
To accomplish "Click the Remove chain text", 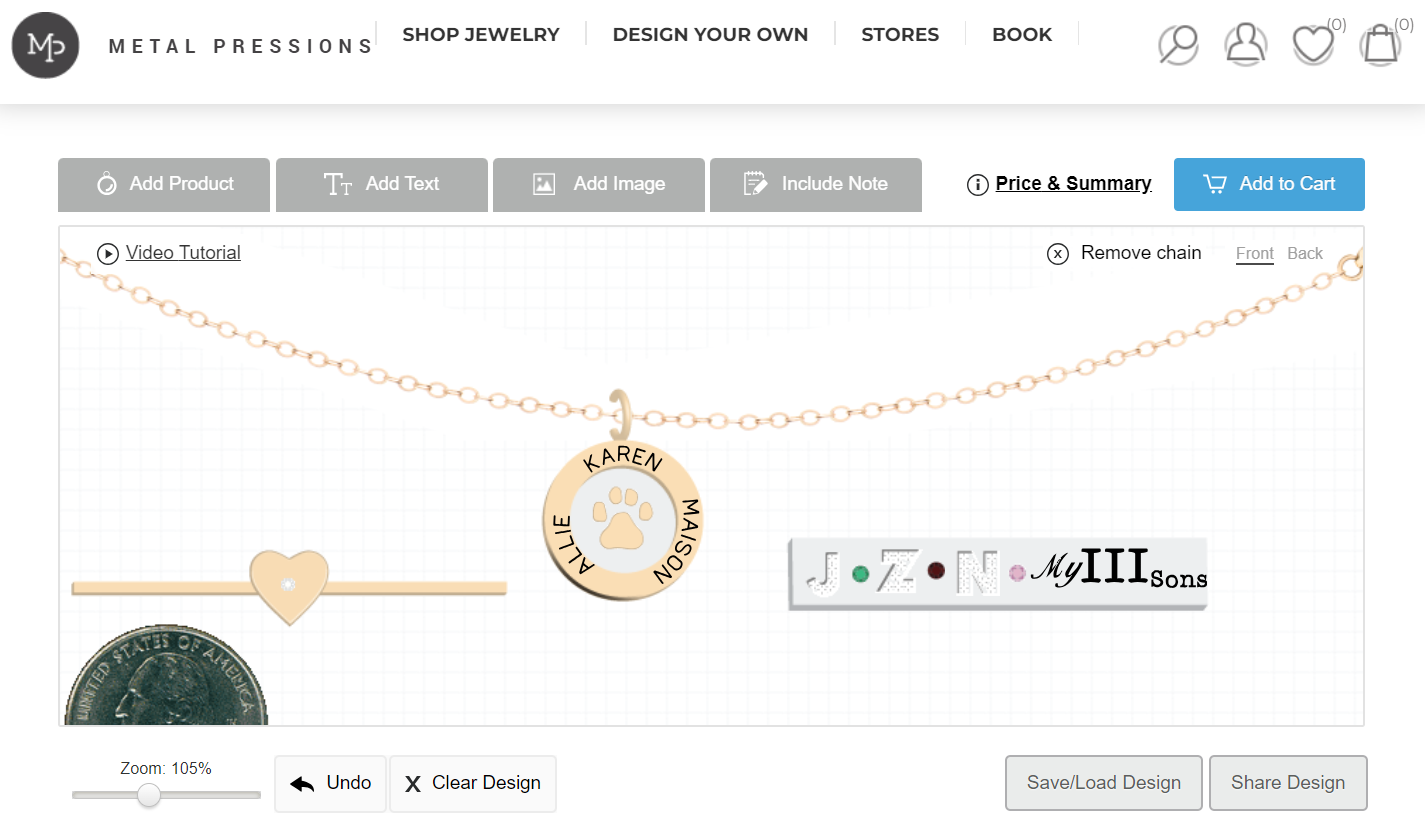I will [x=1141, y=253].
